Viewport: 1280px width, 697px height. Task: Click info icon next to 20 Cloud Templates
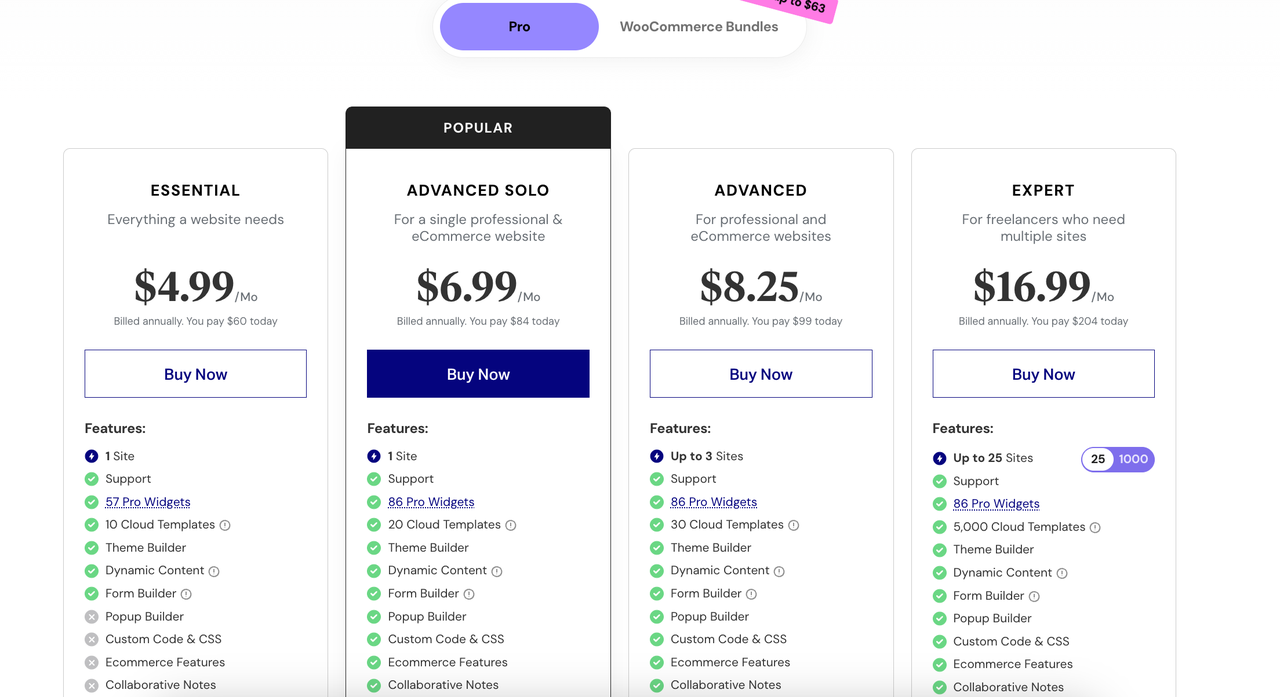511,525
